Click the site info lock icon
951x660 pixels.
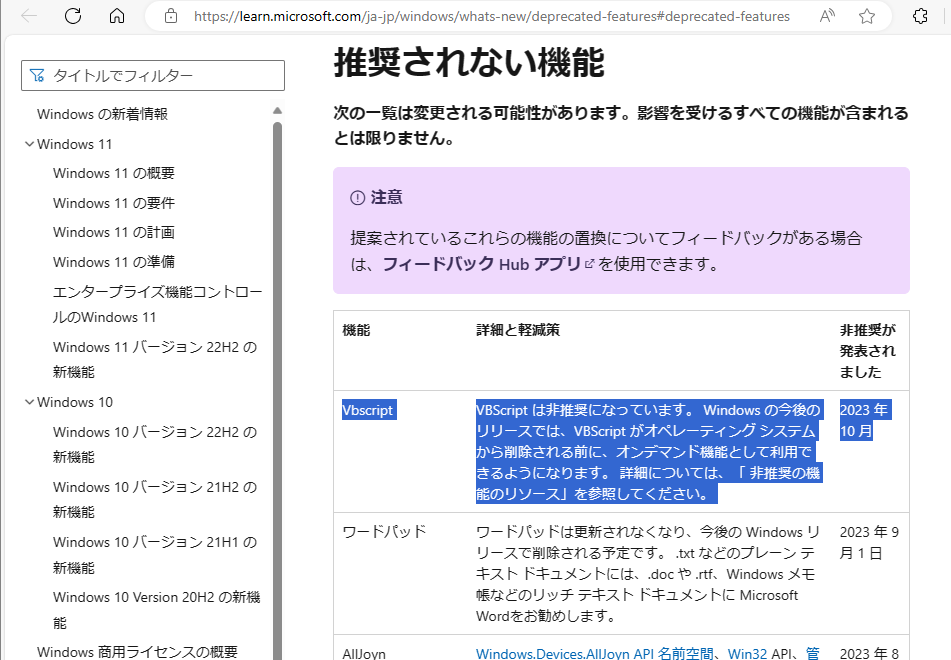point(171,16)
